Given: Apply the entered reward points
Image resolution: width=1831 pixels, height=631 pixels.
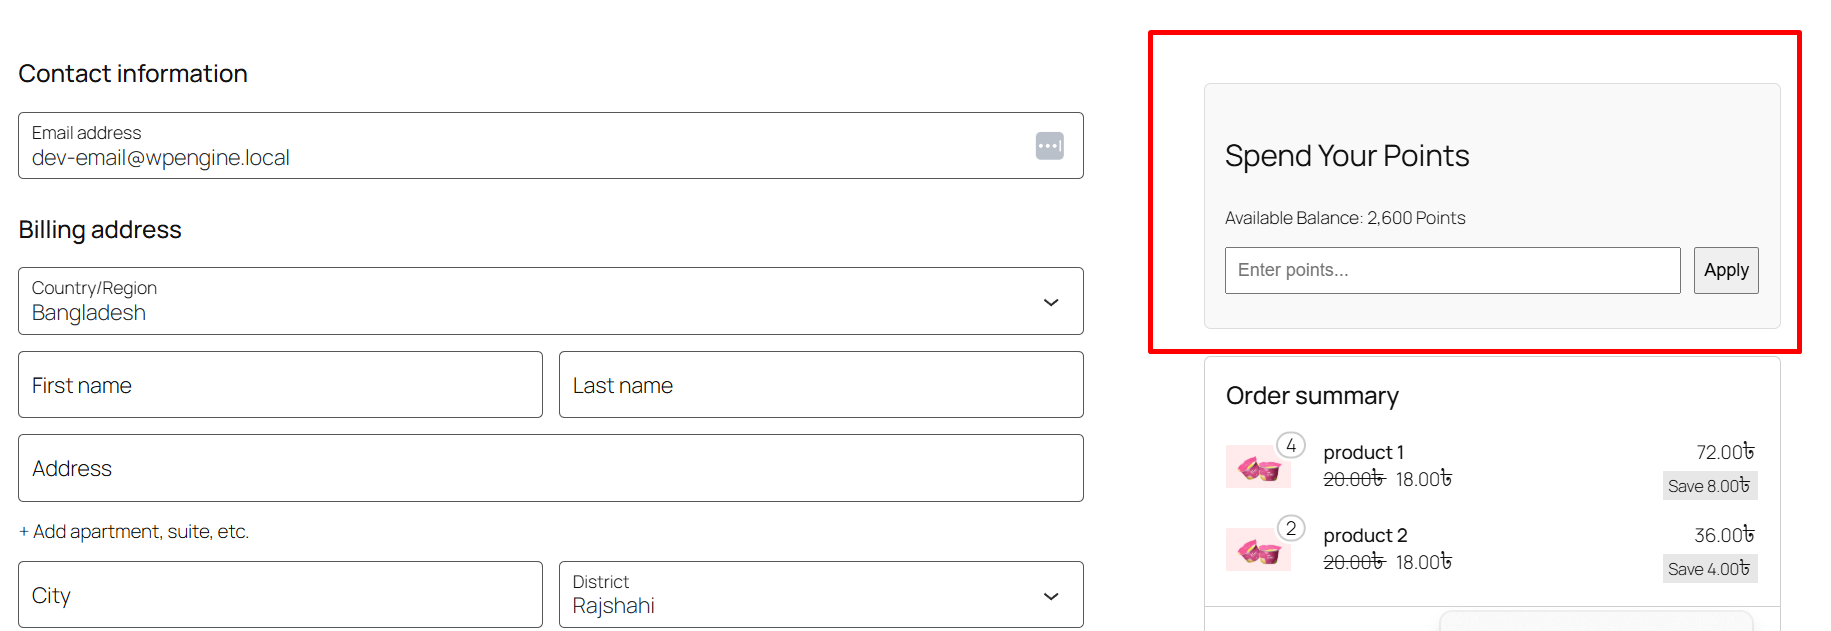Looking at the screenshot, I should (x=1726, y=270).
